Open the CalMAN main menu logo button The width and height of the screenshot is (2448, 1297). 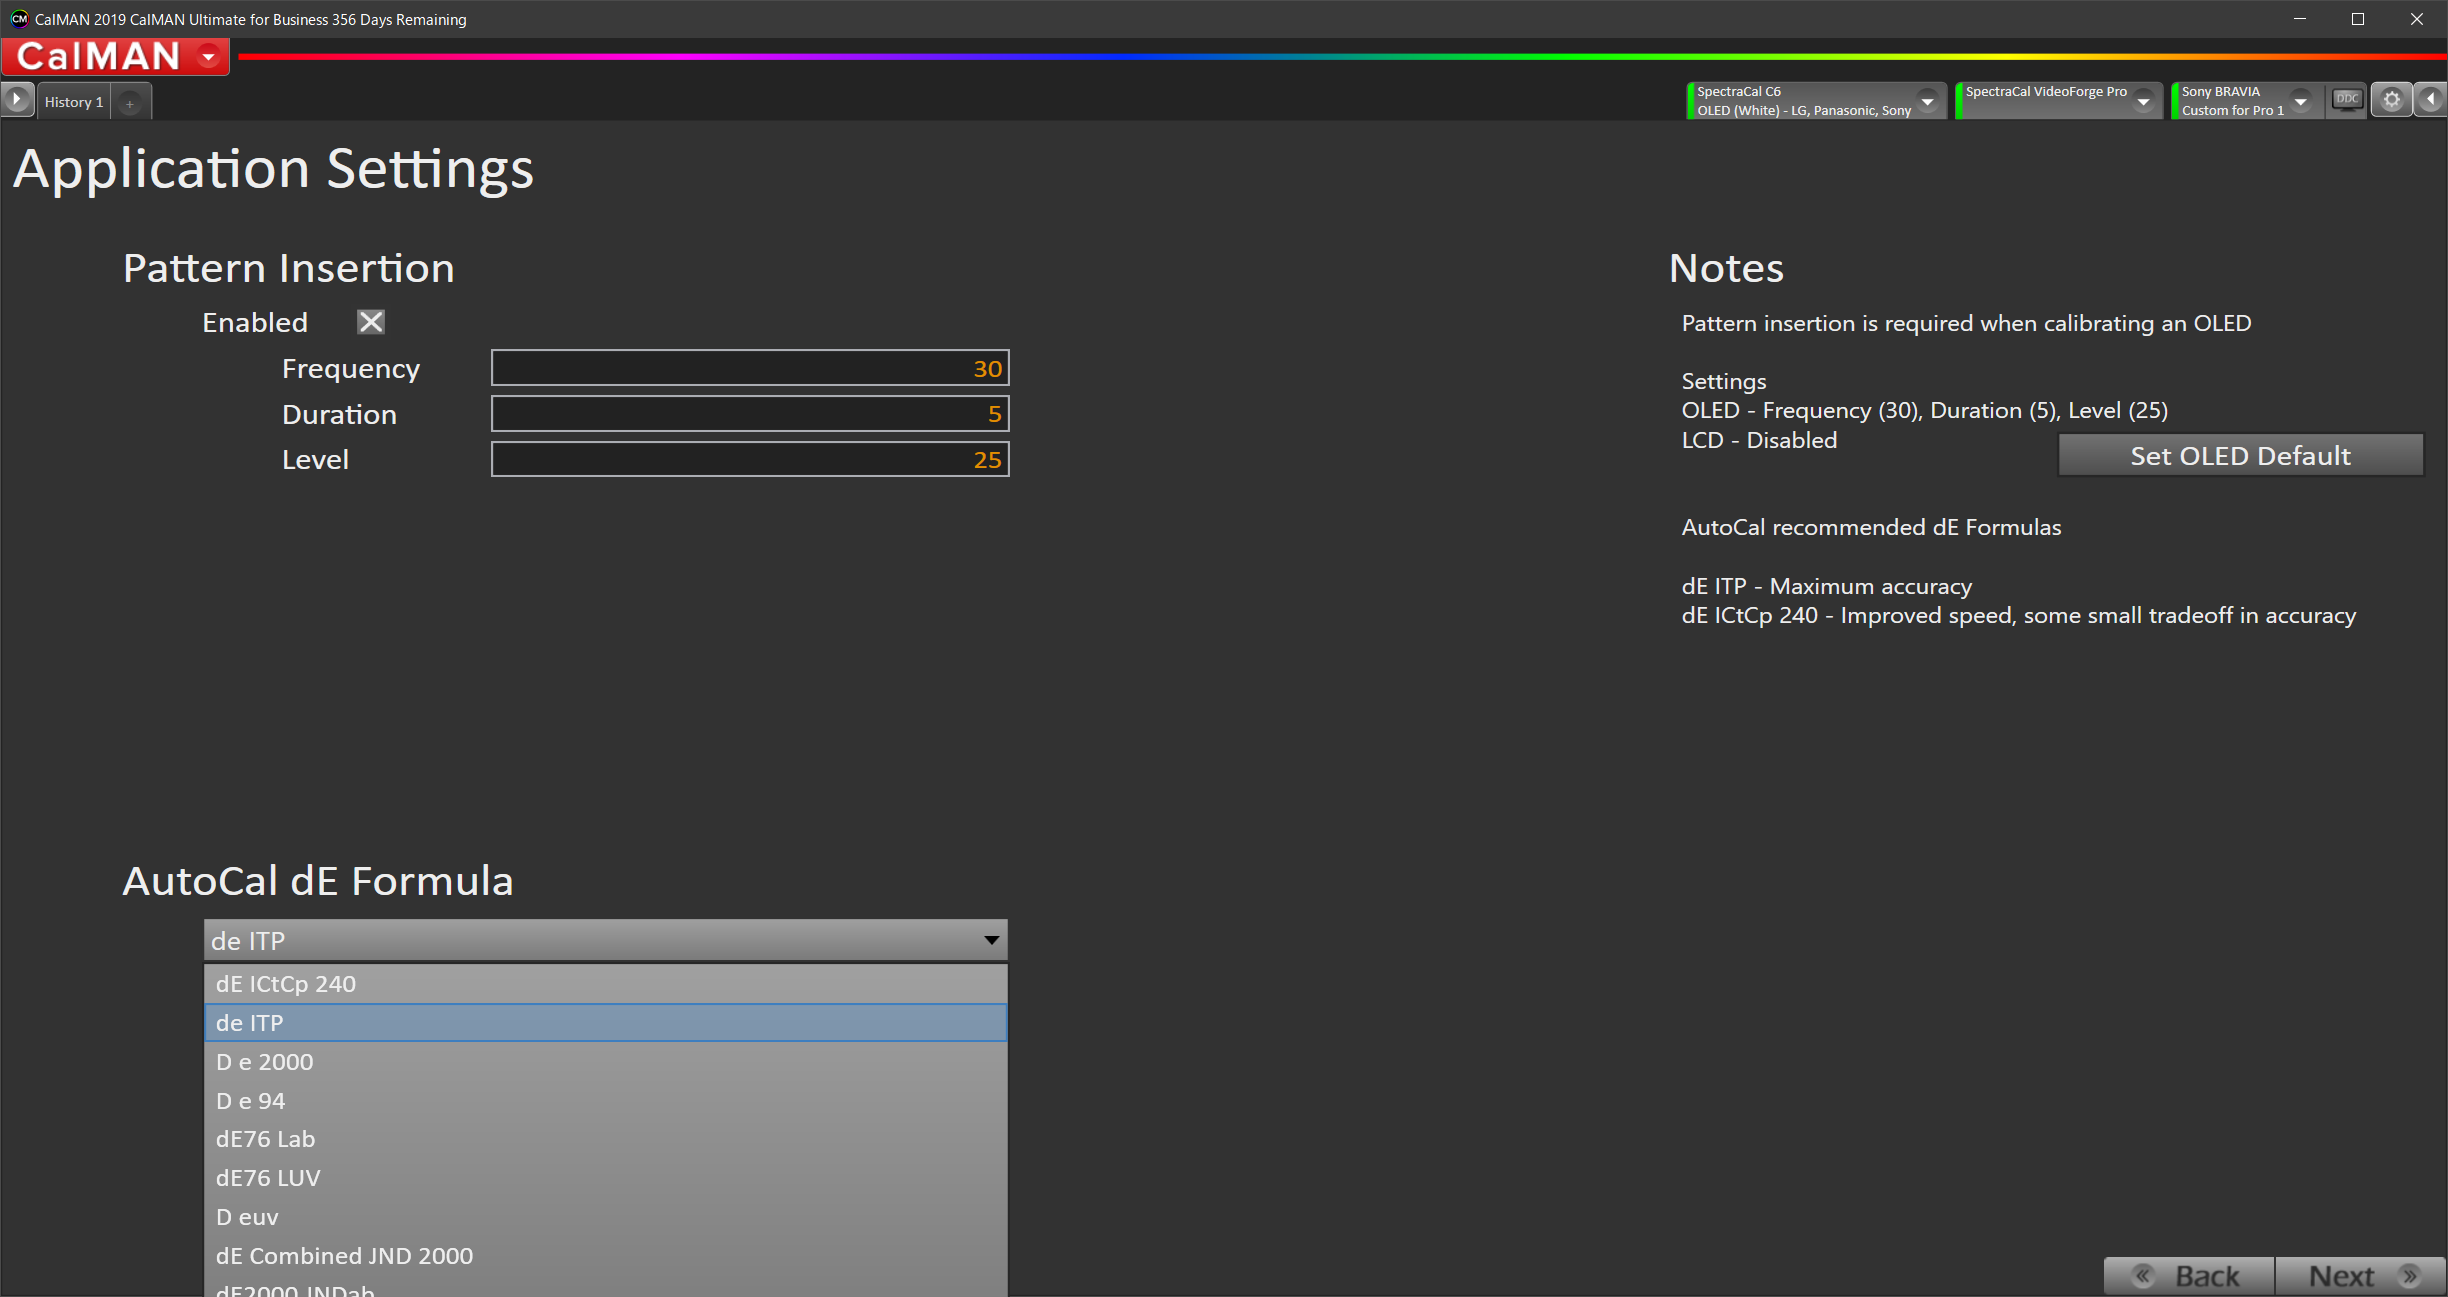click(115, 57)
